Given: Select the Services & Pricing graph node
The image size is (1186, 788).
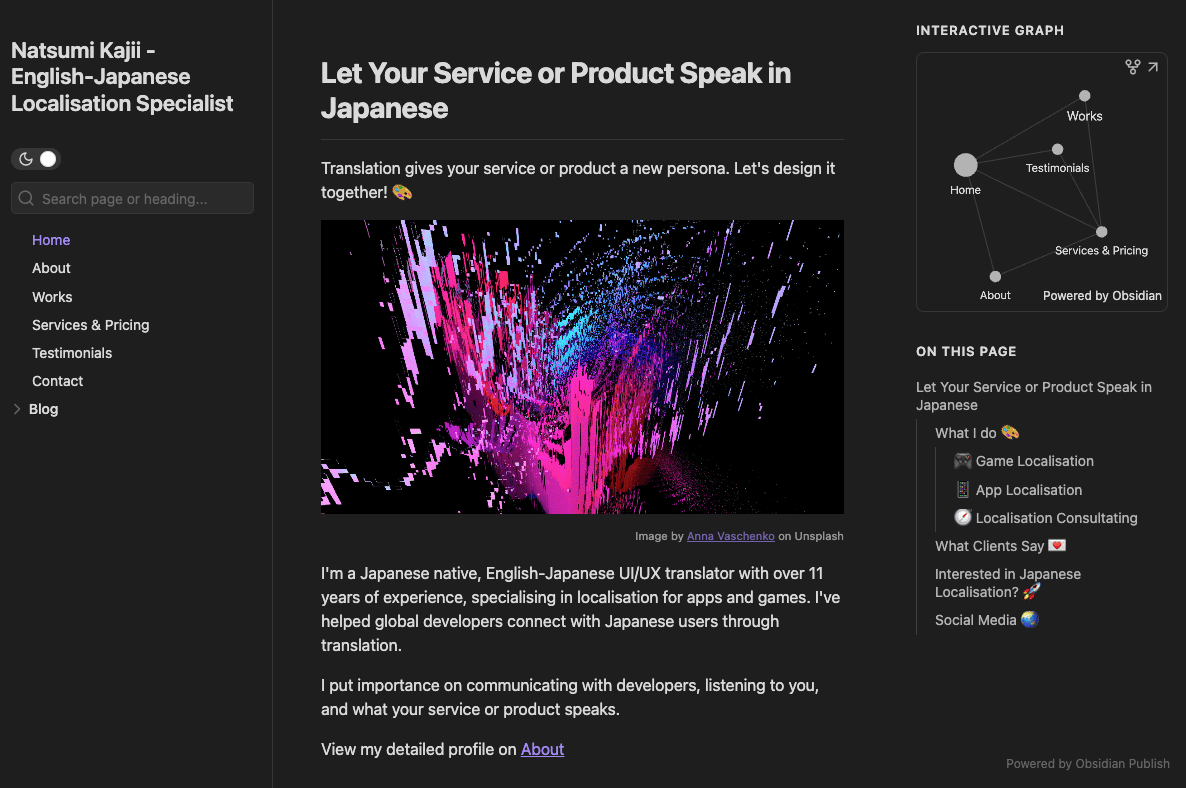Looking at the screenshot, I should click(x=1101, y=232).
